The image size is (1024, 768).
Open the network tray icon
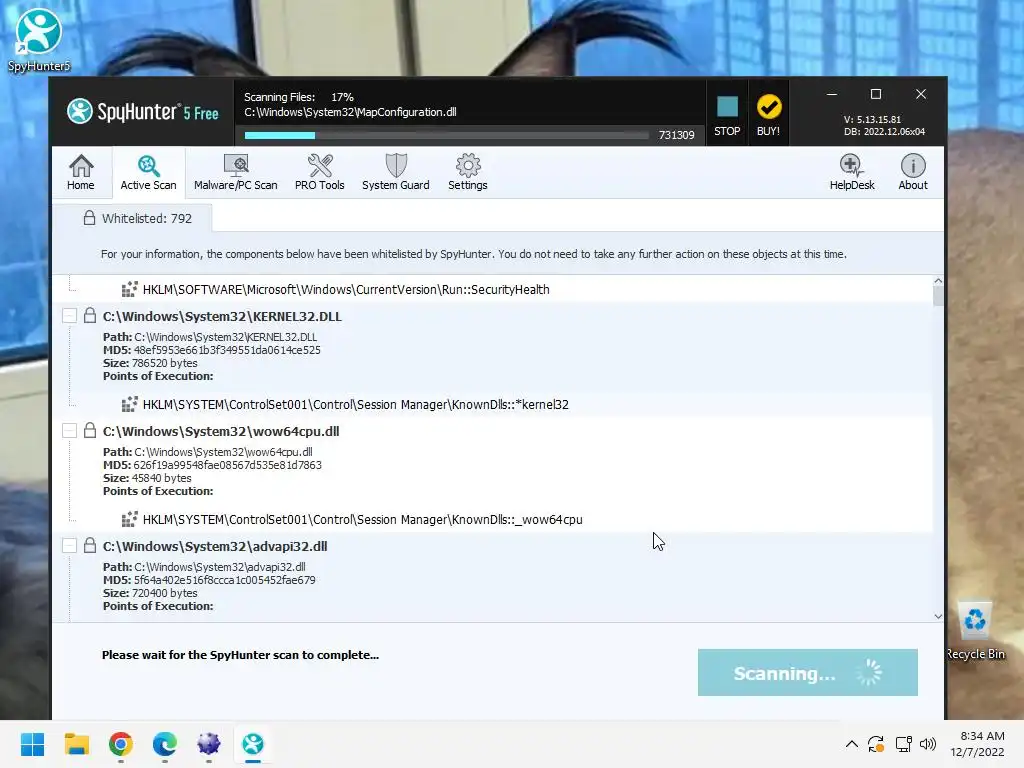(x=903, y=744)
